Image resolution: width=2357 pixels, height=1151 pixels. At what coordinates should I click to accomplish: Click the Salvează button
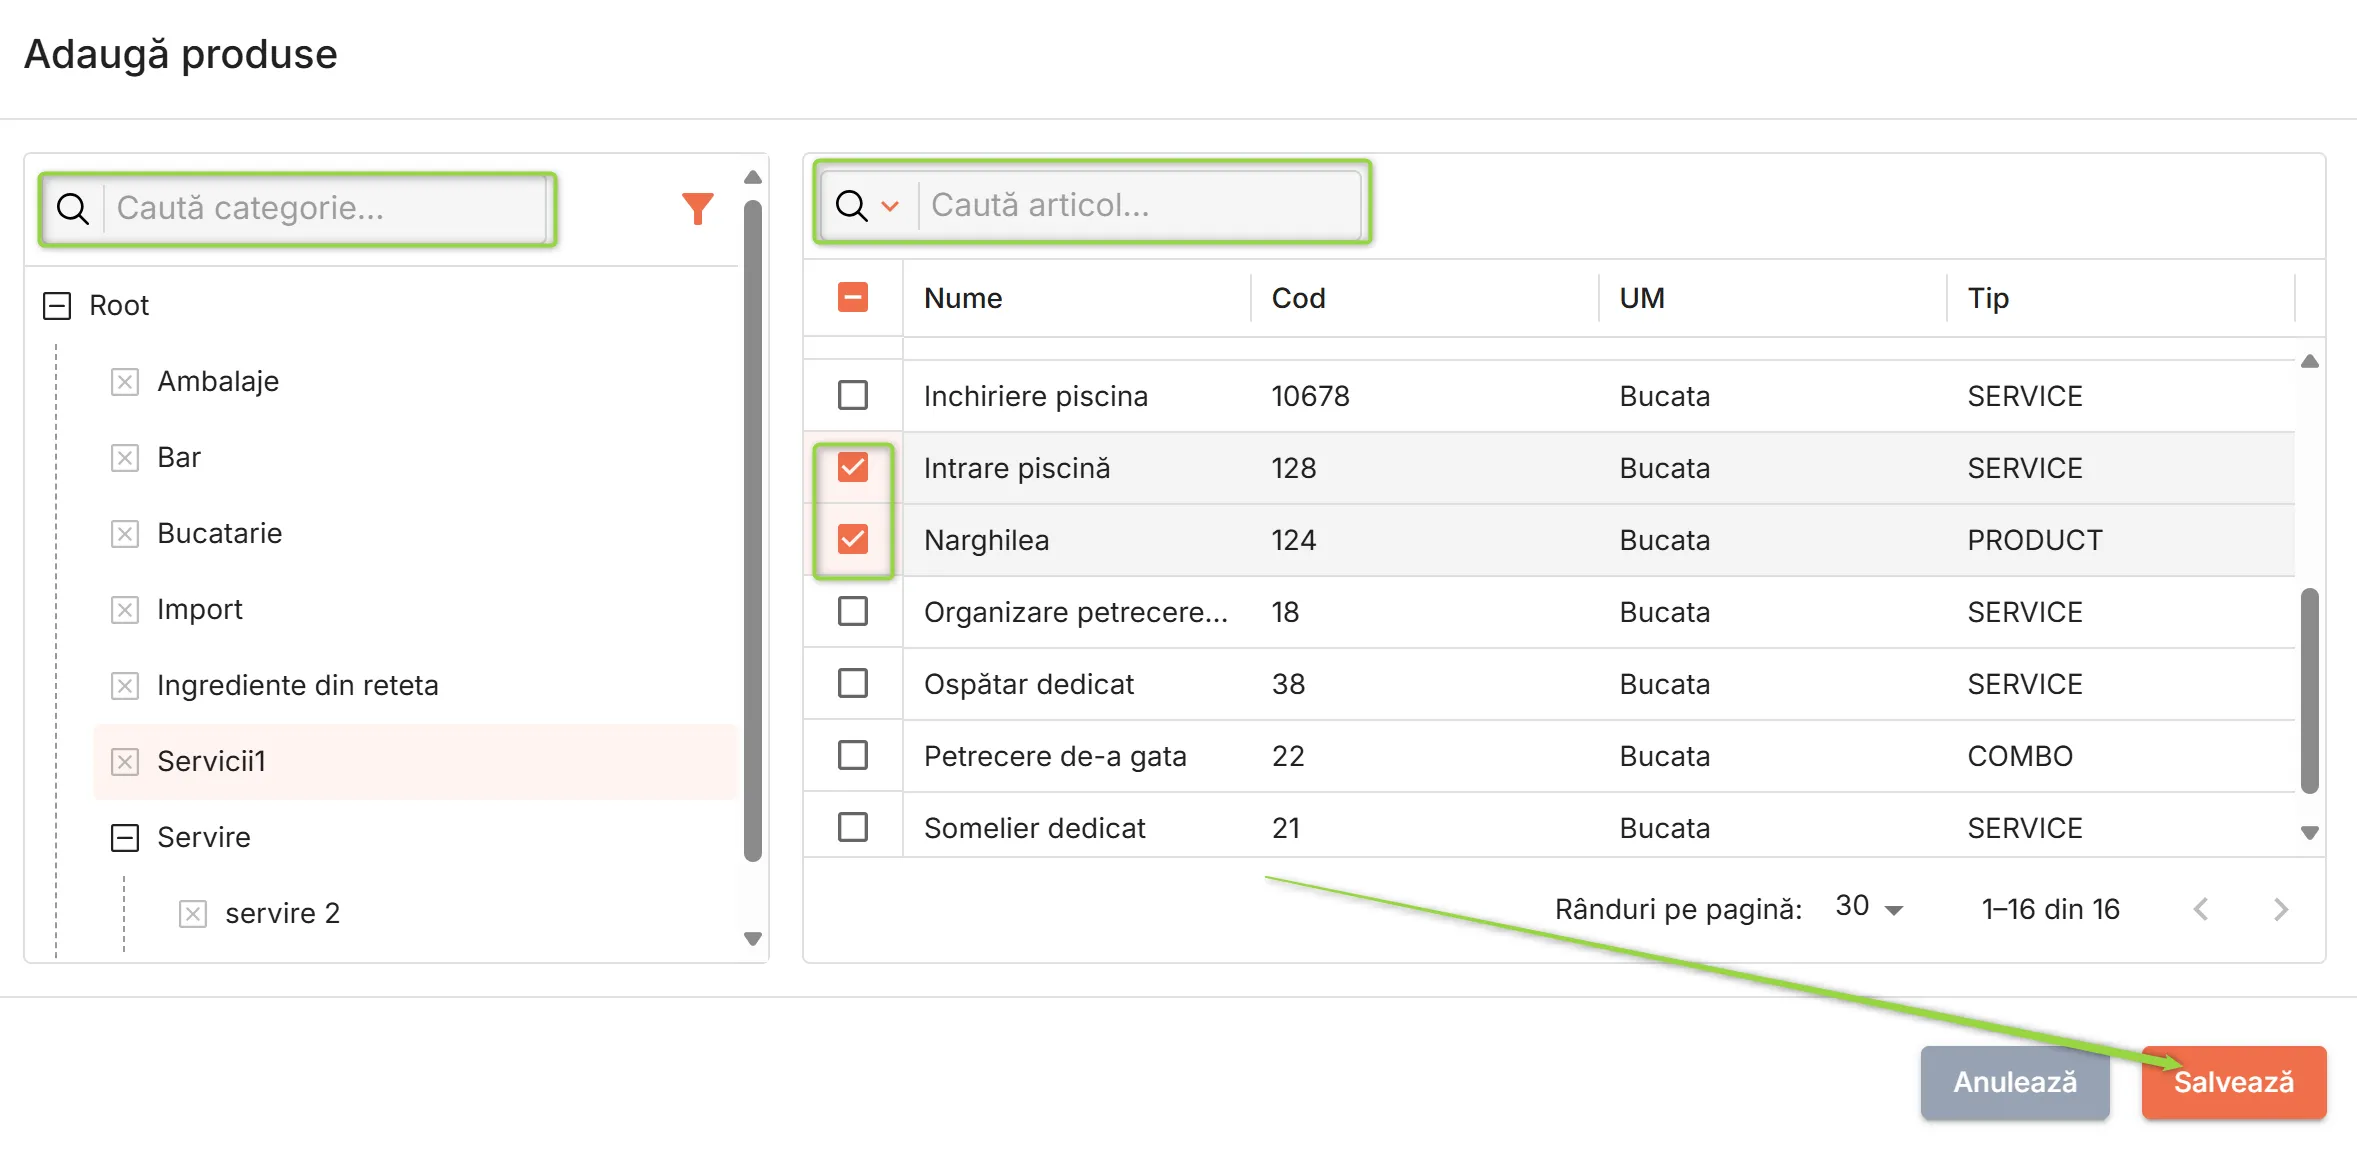[2233, 1082]
